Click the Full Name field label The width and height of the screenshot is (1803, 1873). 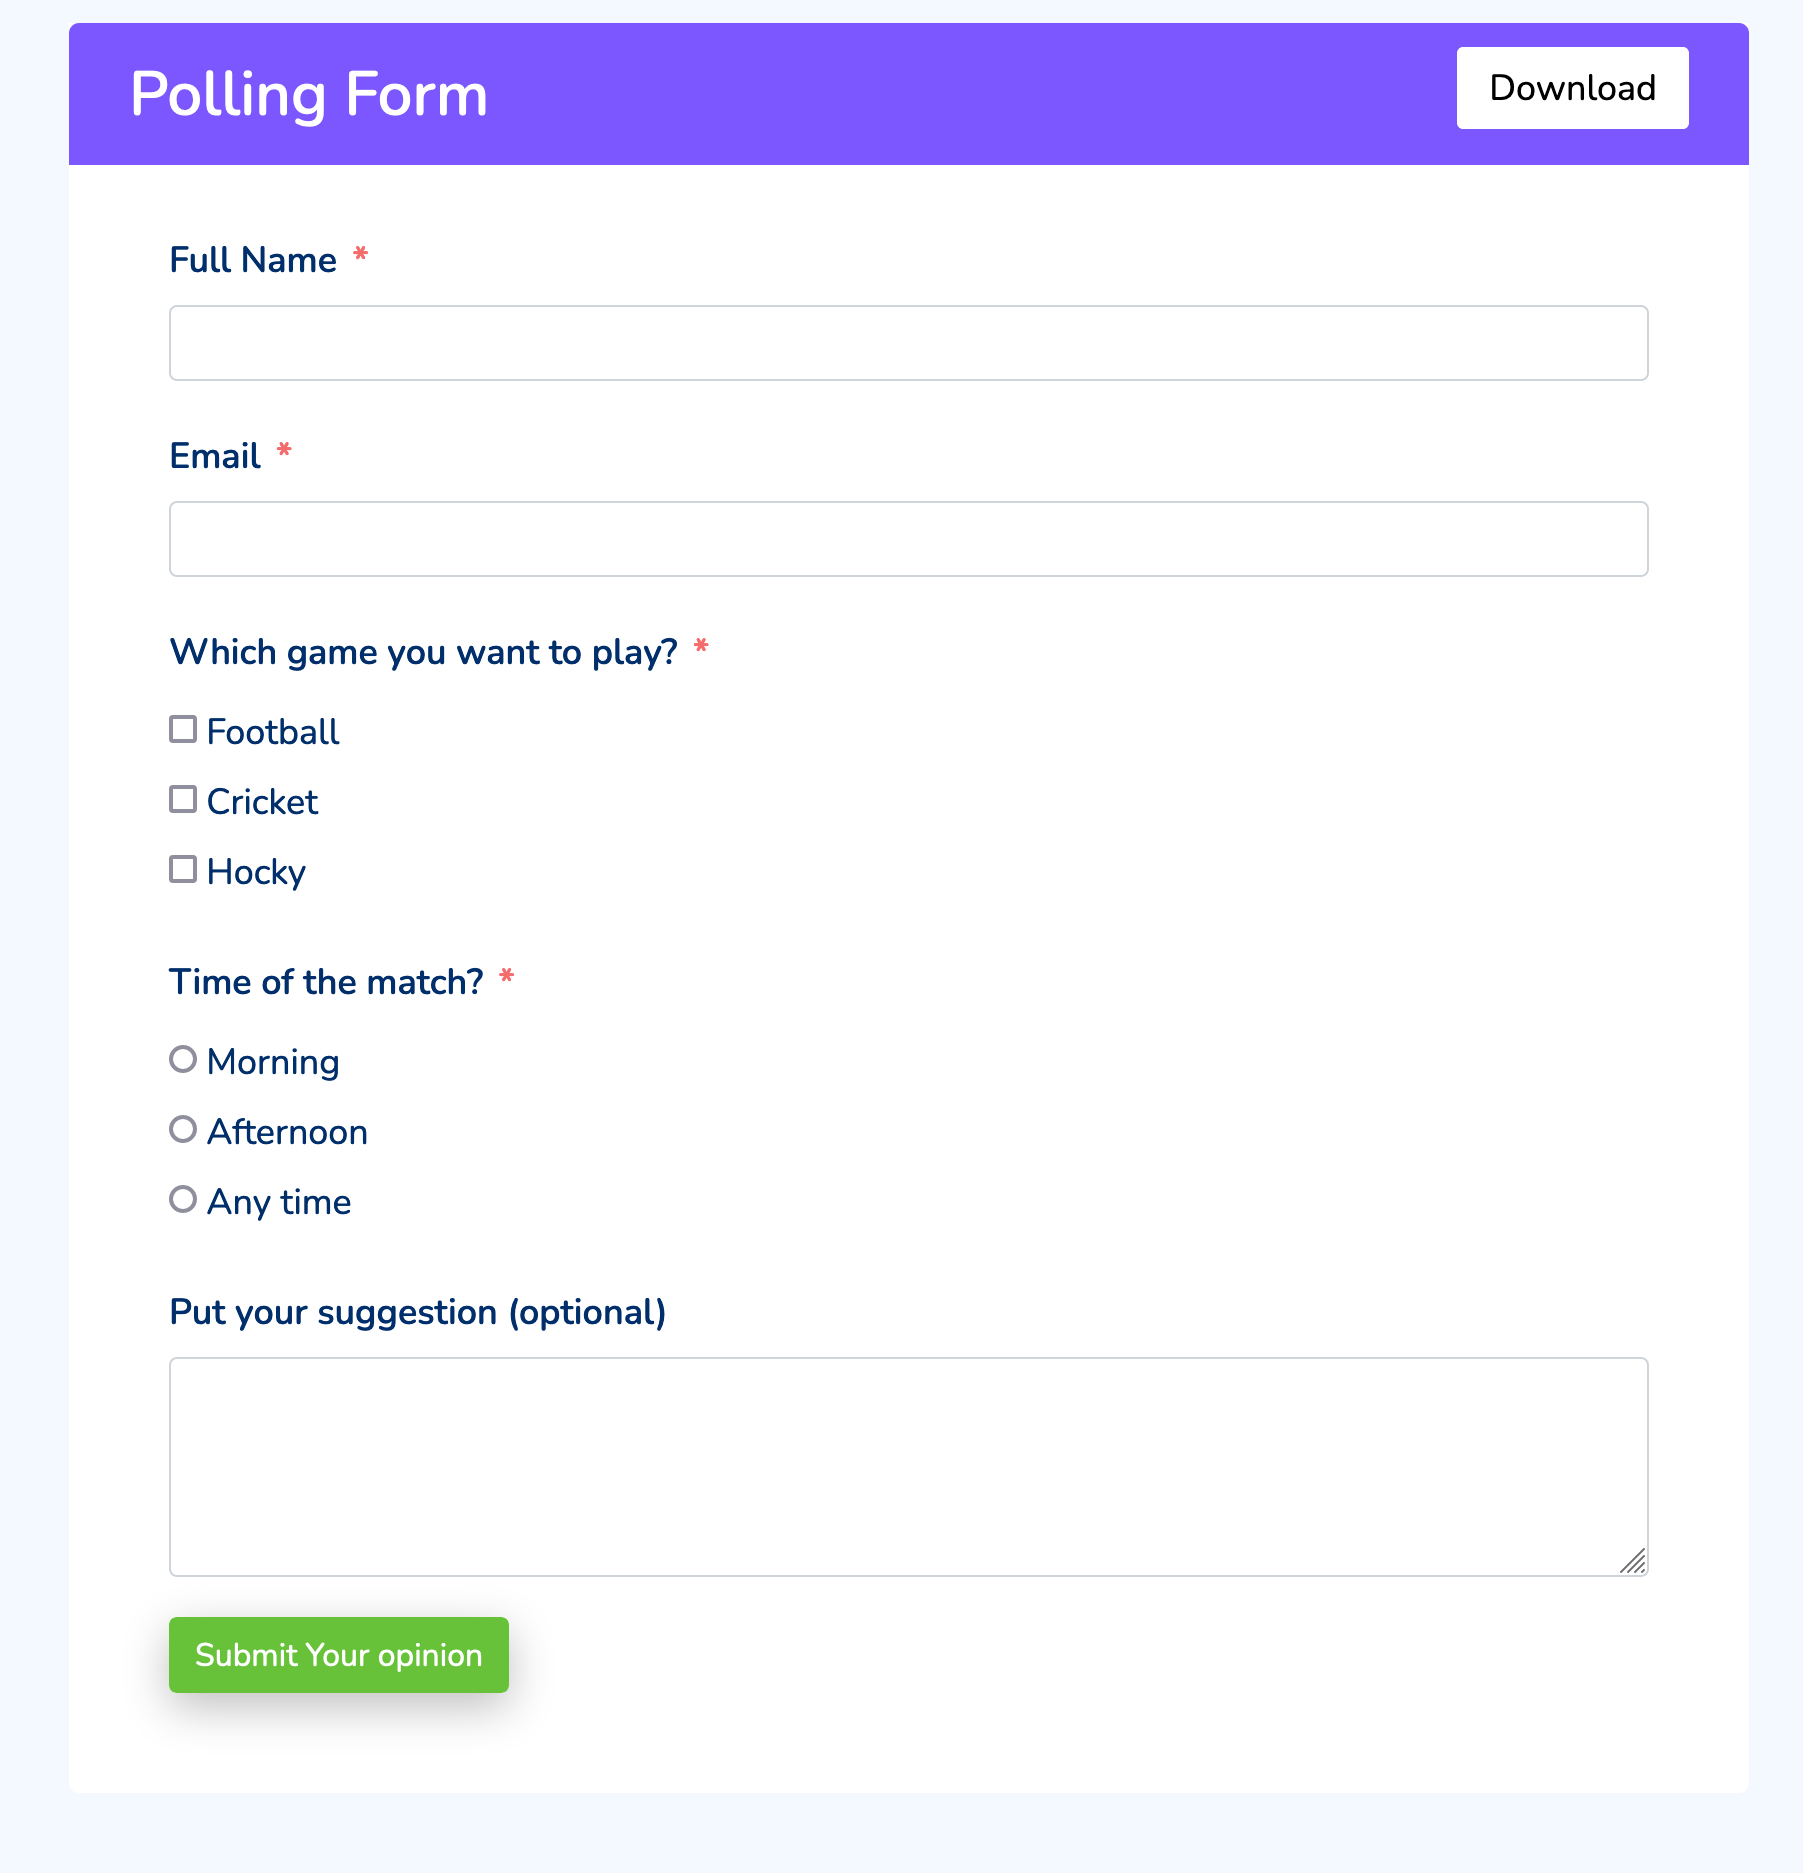click(x=253, y=259)
